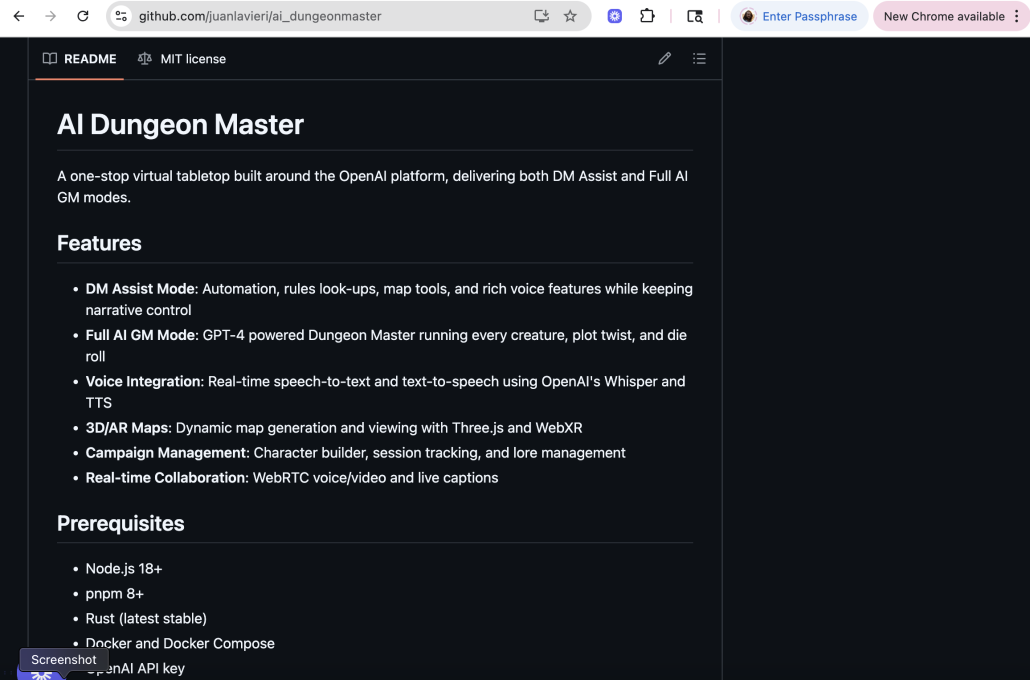Image resolution: width=1030 pixels, height=680 pixels.
Task: Click the Enter Passphrase profile button
Action: [799, 16]
